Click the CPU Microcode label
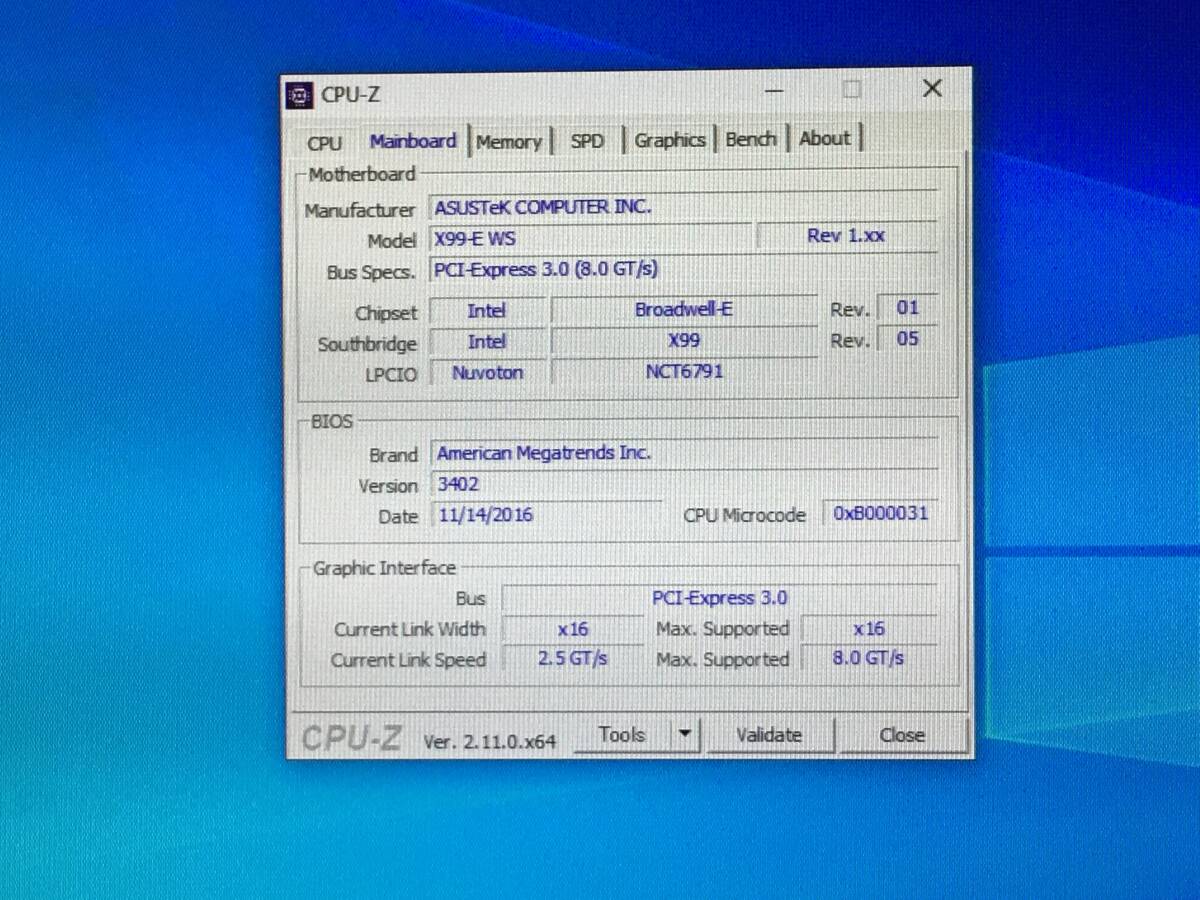This screenshot has width=1200, height=900. click(744, 516)
